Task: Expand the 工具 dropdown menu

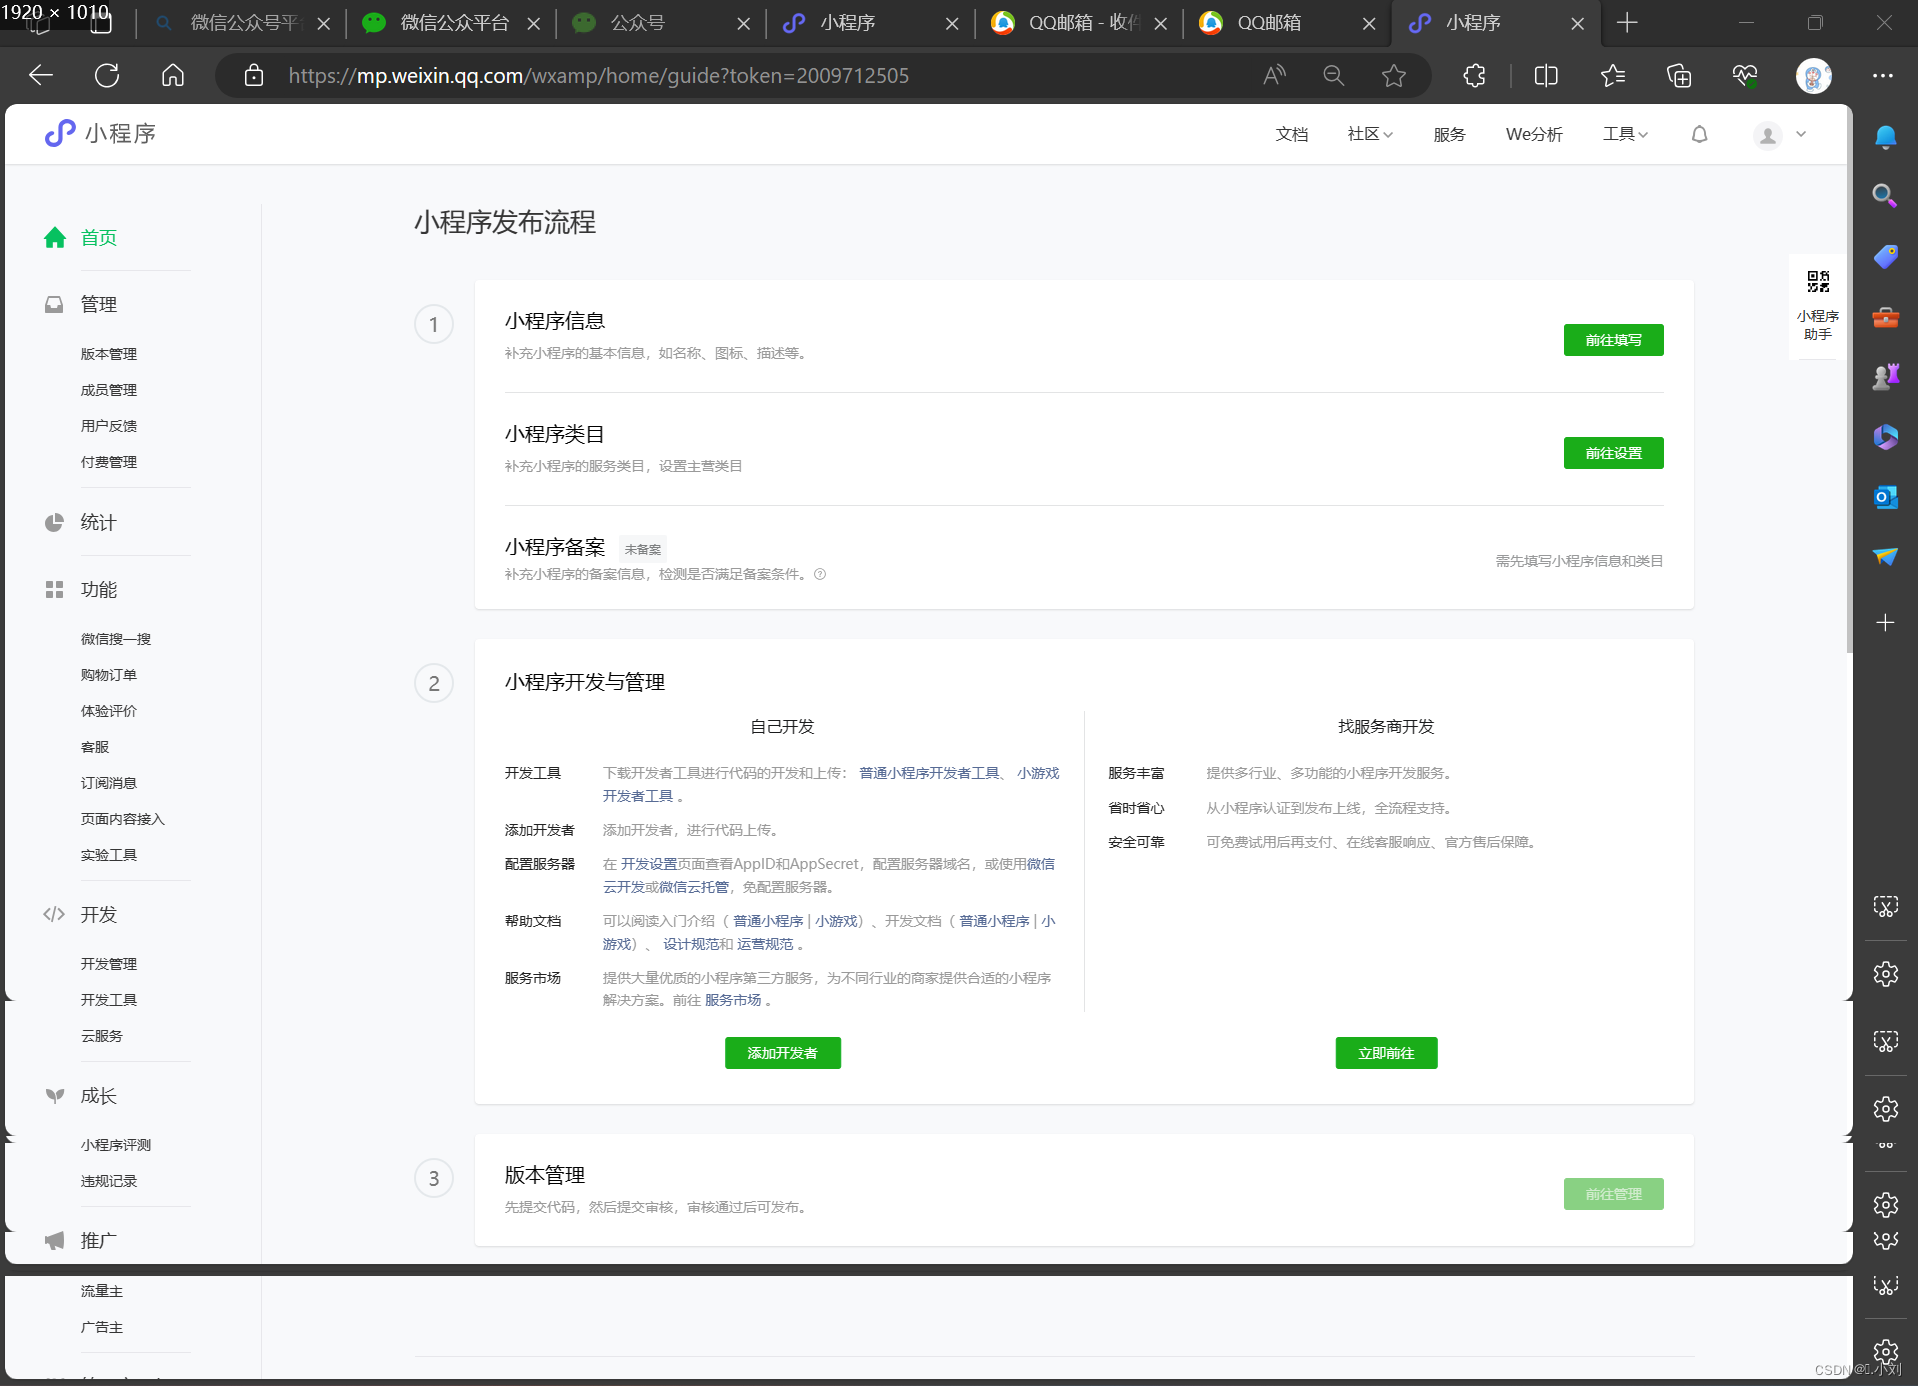Action: [x=1625, y=134]
